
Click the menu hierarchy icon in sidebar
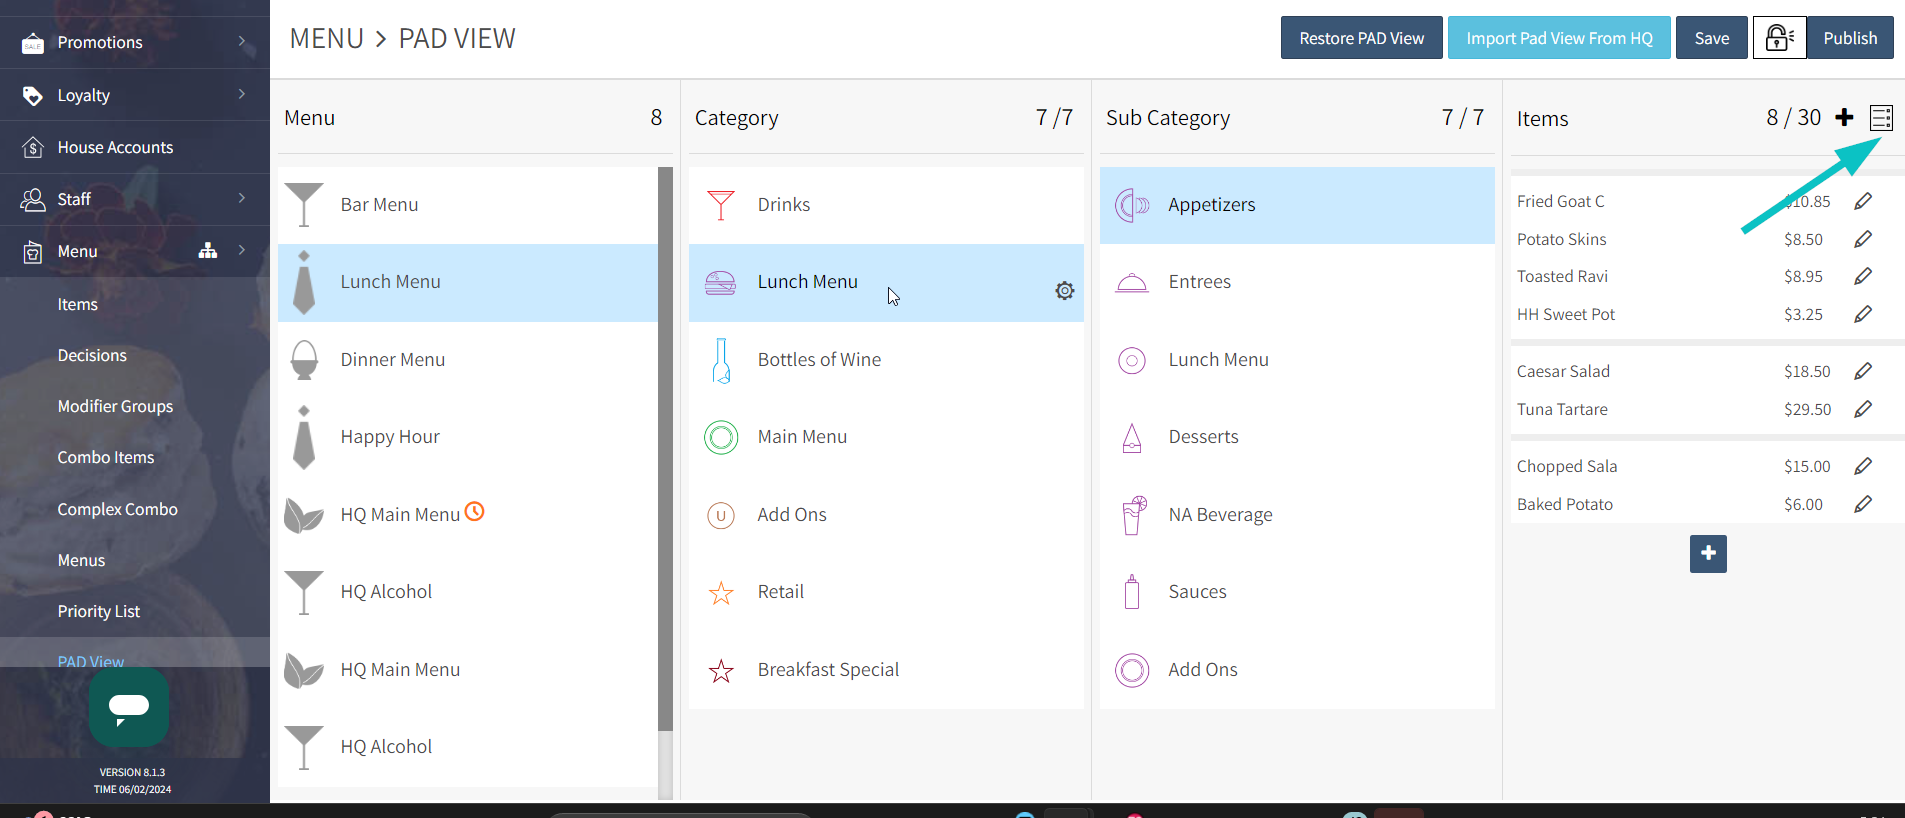[x=208, y=251]
